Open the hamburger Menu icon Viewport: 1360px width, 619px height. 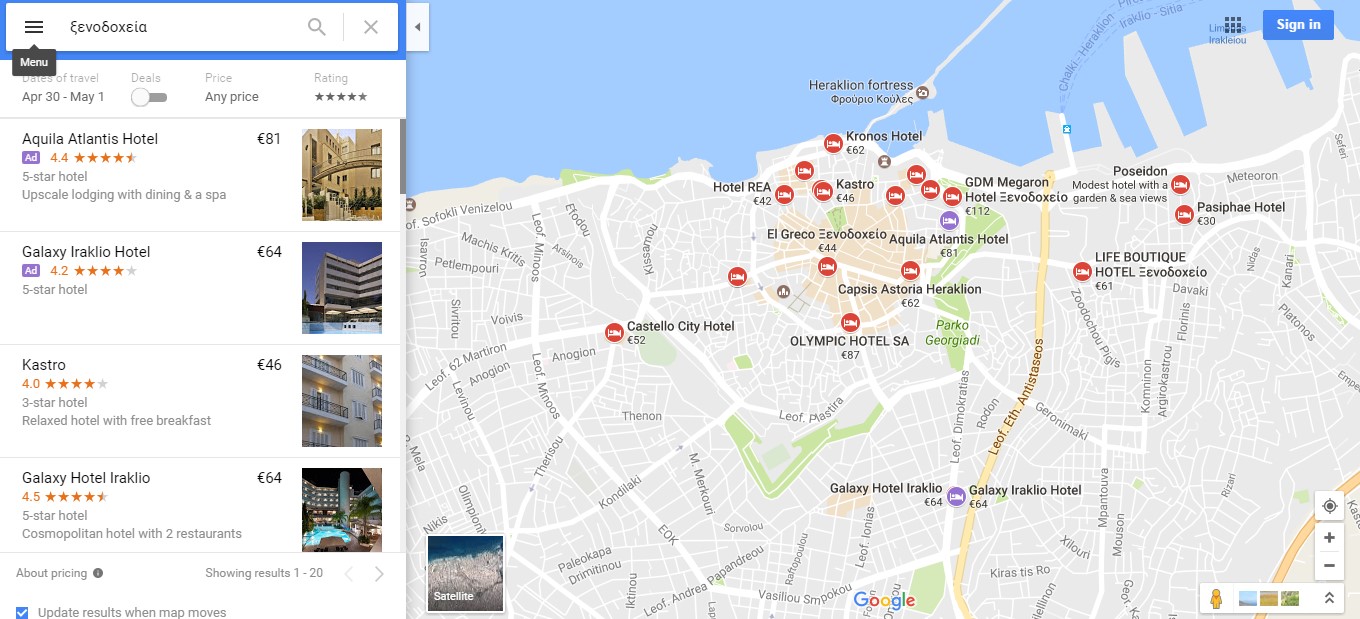coord(34,27)
